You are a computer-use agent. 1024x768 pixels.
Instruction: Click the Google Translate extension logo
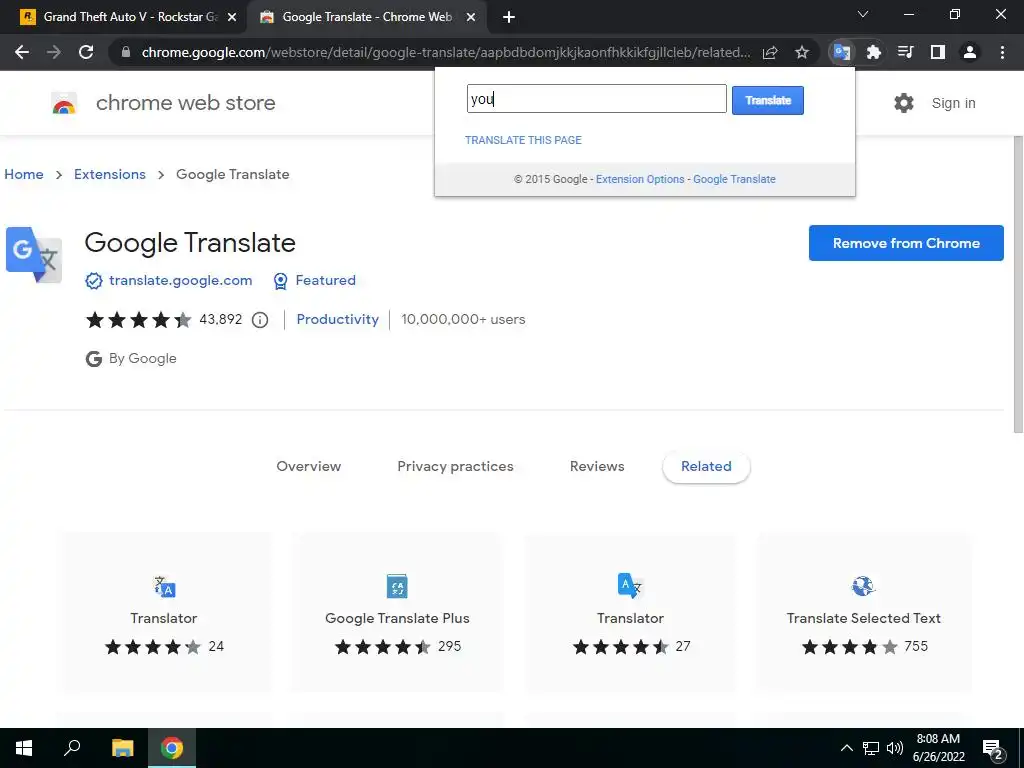[x=34, y=255]
